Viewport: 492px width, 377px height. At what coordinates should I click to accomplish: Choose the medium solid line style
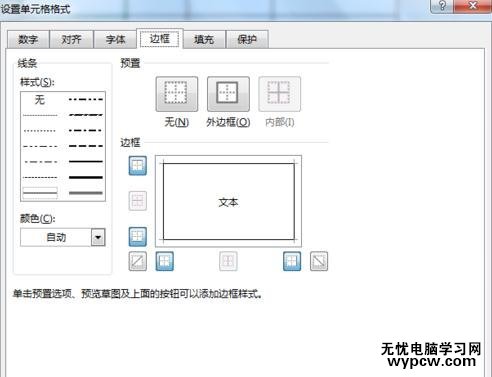point(86,162)
